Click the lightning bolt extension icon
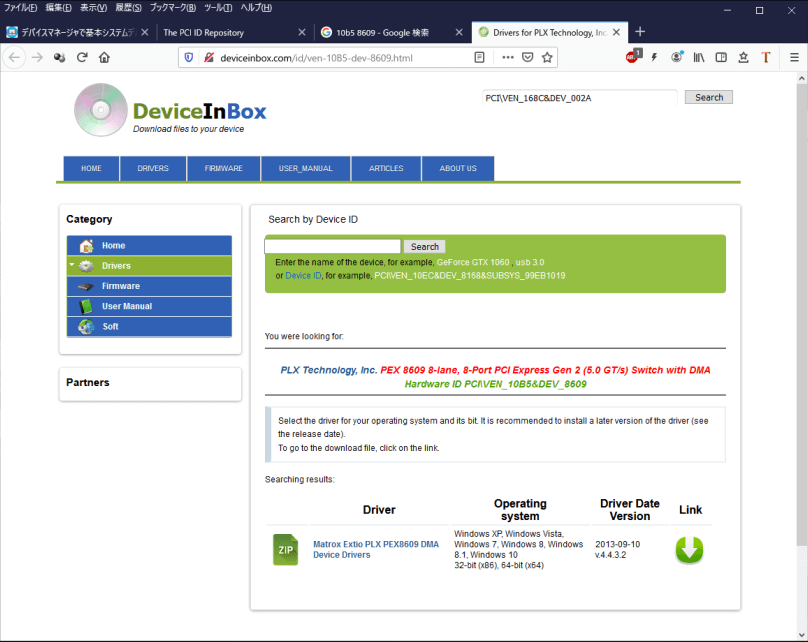Image resolution: width=808 pixels, height=642 pixels. click(654, 58)
